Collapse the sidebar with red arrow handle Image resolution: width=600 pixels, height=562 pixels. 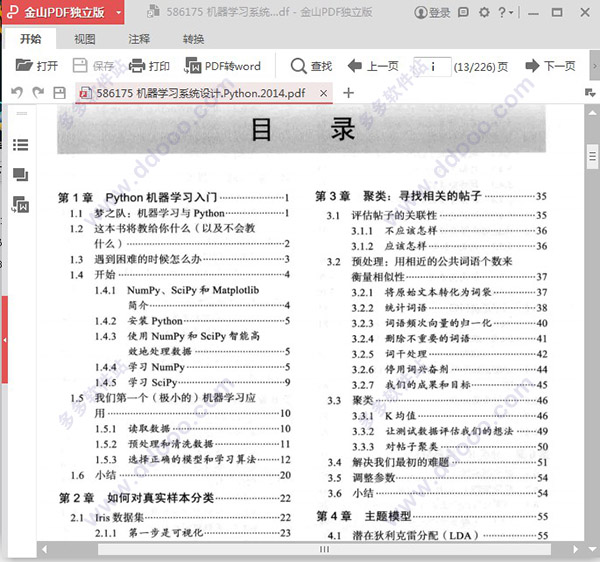tap(5, 340)
